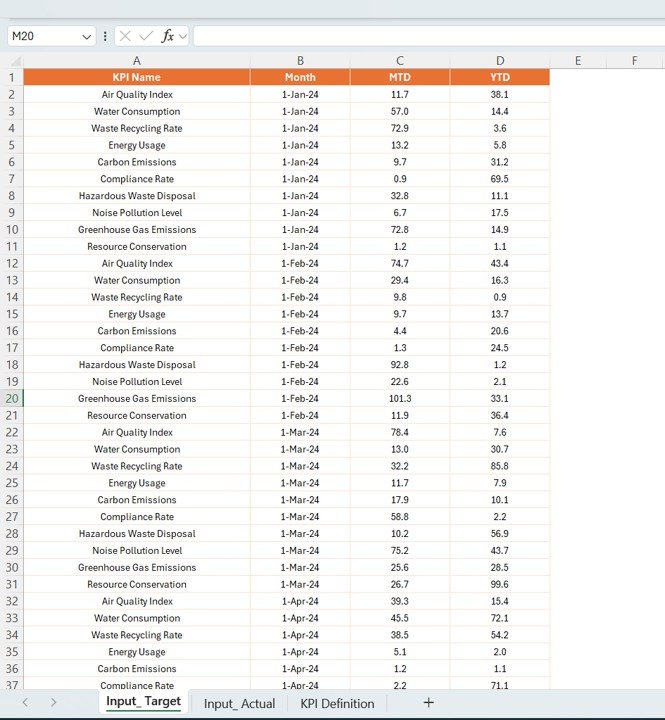The height and width of the screenshot is (720, 665).
Task: Open the KPI Definition sheet tab
Action: 337,704
